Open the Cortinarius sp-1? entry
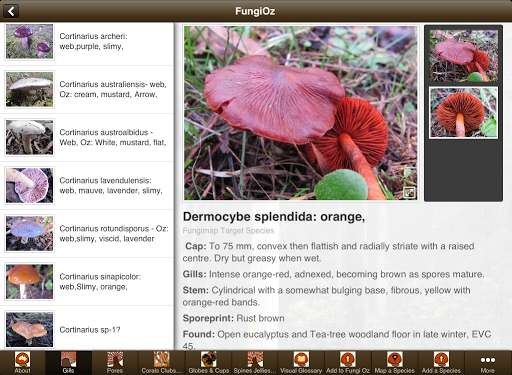Viewport: 512px width, 375px height. pyautogui.click(x=87, y=328)
